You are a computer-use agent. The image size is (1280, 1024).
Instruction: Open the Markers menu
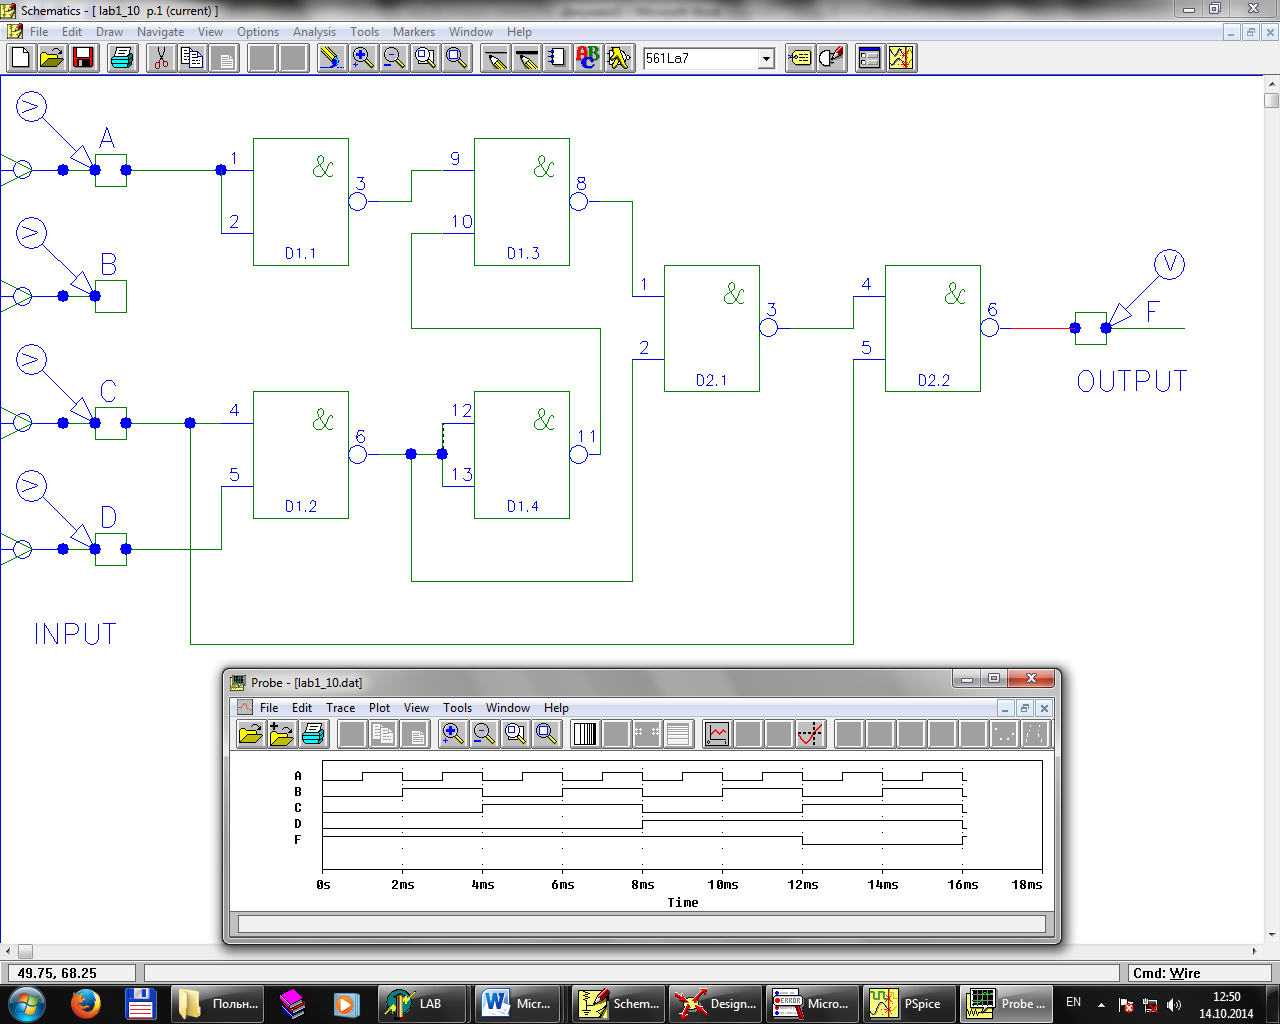(414, 32)
